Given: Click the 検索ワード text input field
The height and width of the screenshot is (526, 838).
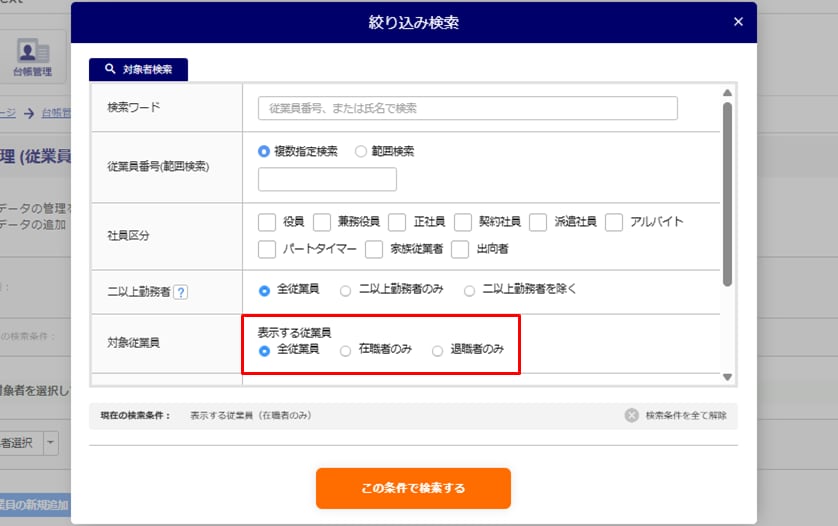Looking at the screenshot, I should point(467,108).
